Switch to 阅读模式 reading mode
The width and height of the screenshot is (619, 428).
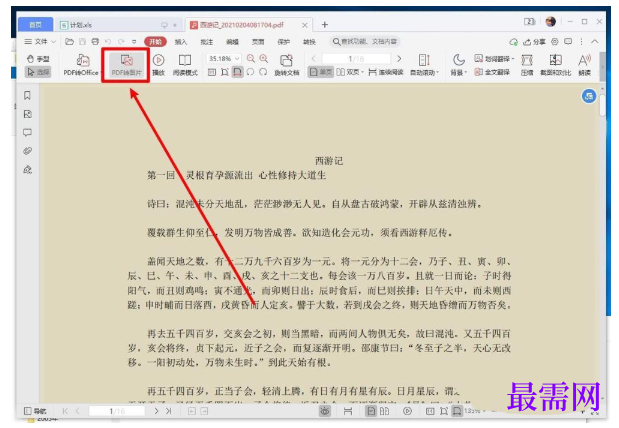coord(185,65)
